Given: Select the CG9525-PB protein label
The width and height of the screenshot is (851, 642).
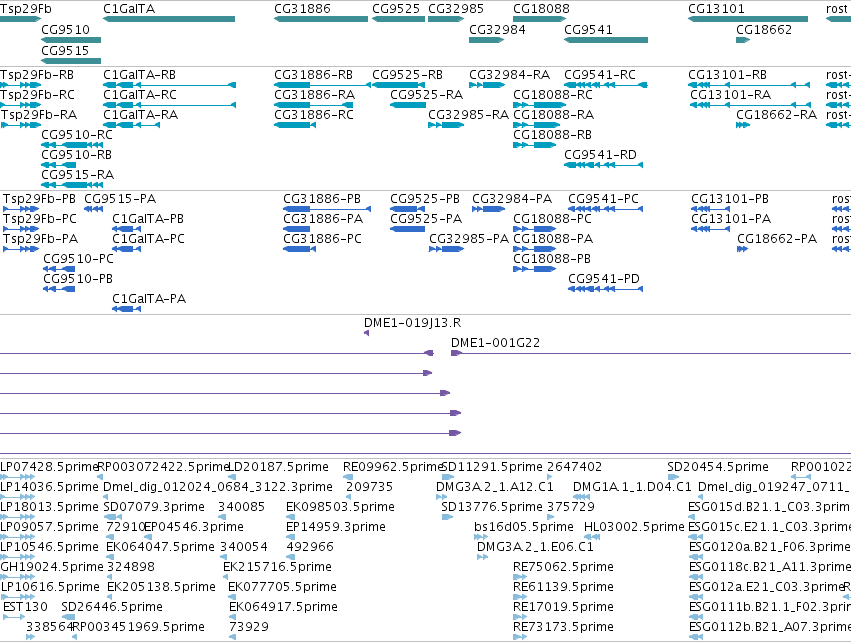Looking at the screenshot, I should tap(425, 199).
